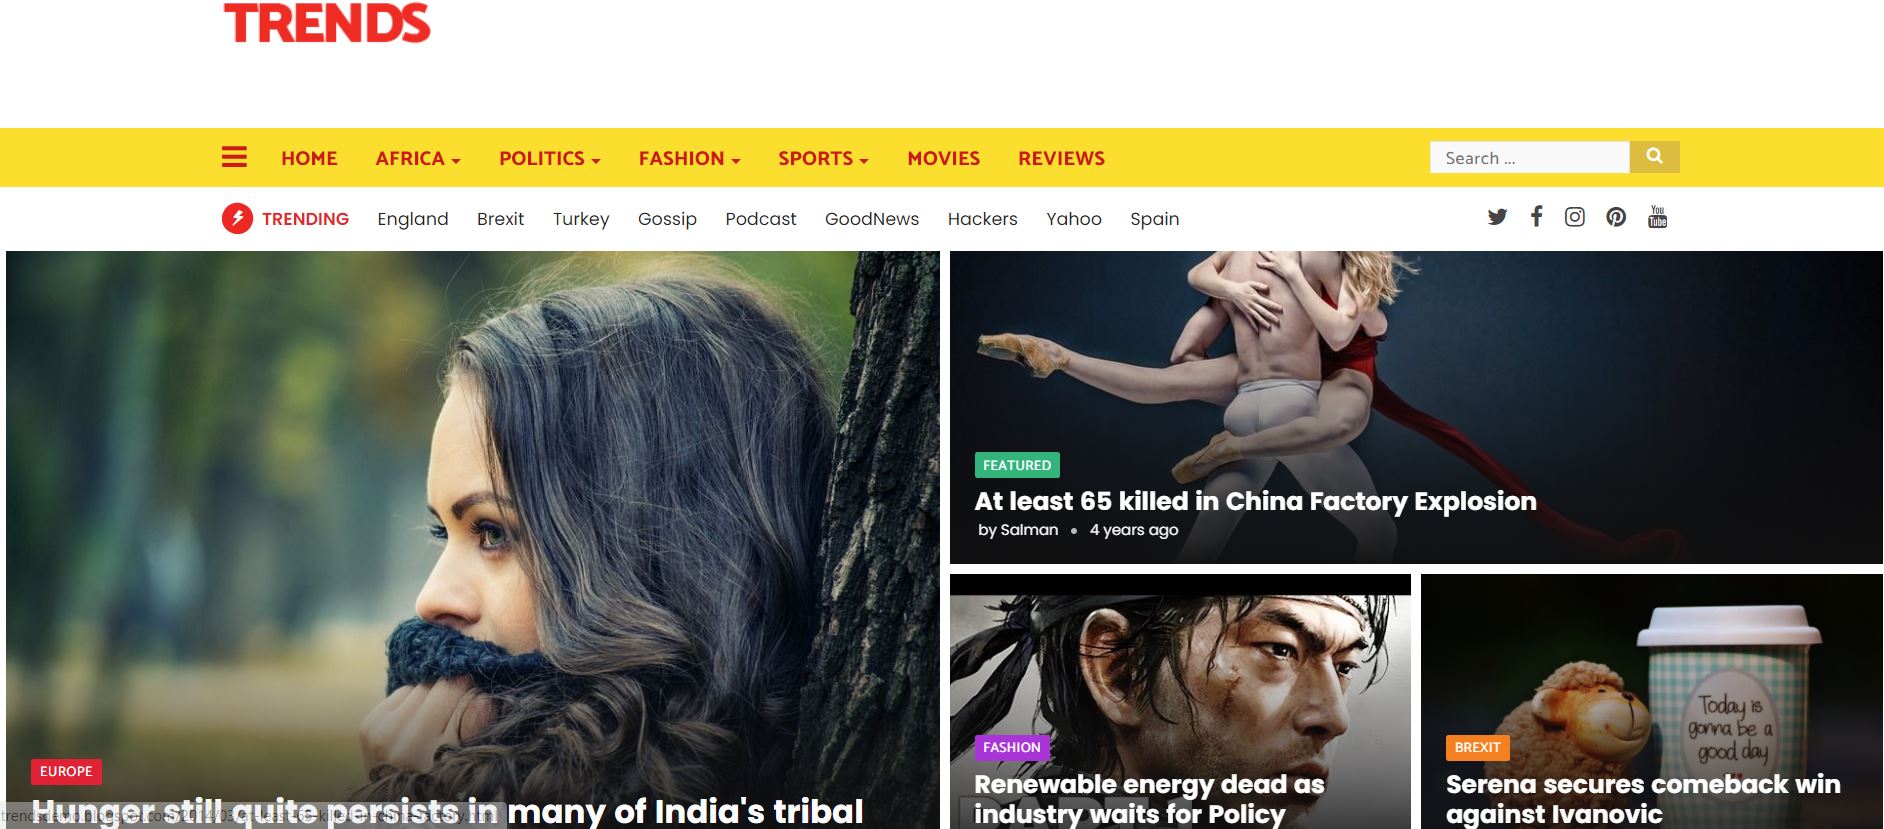Click the search magnifier button
The image size is (1884, 829).
(1654, 157)
